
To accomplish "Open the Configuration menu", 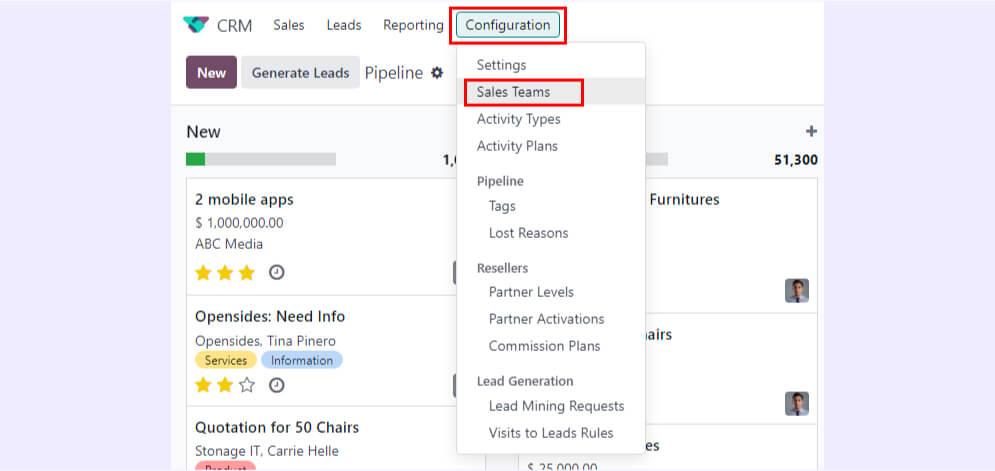I will 508,25.
